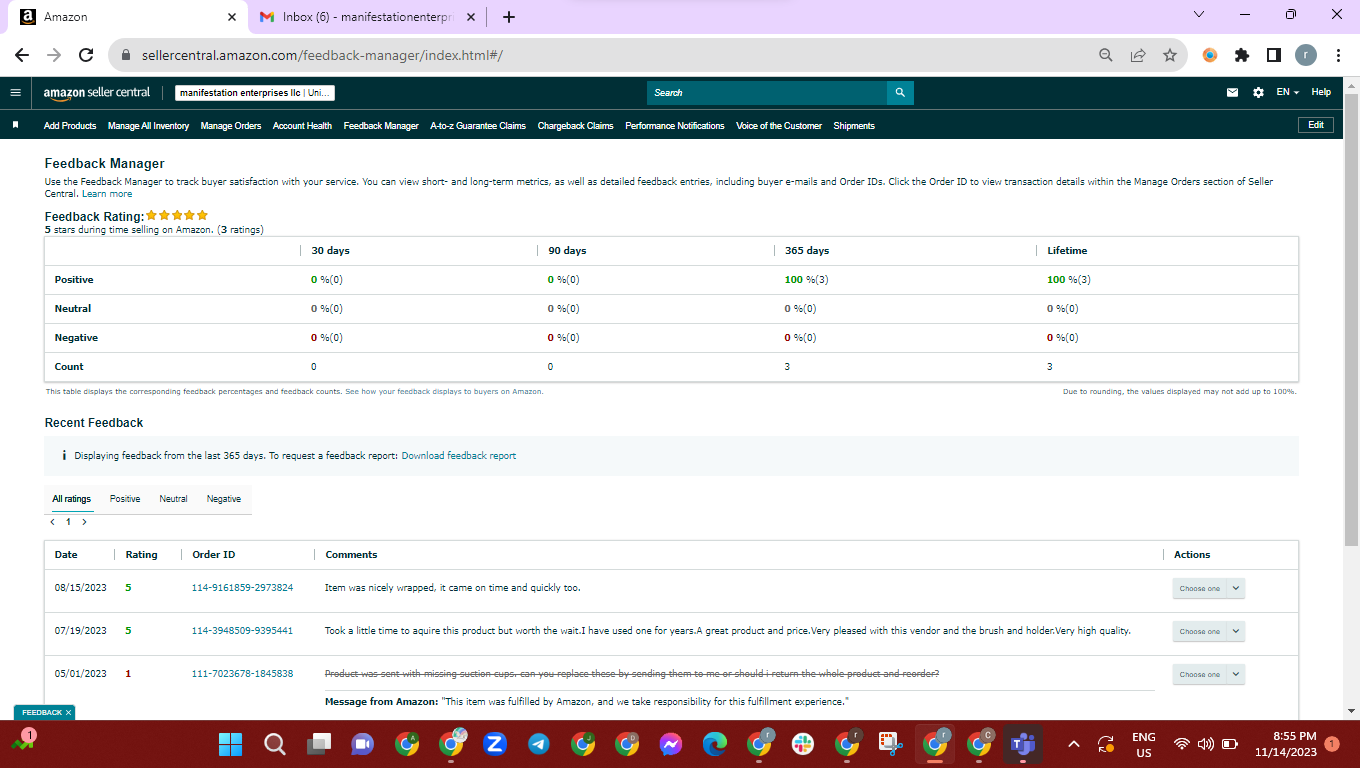The height and width of the screenshot is (768, 1360).
Task: Open the manifestation enterprises account switcher
Action: 255,93
